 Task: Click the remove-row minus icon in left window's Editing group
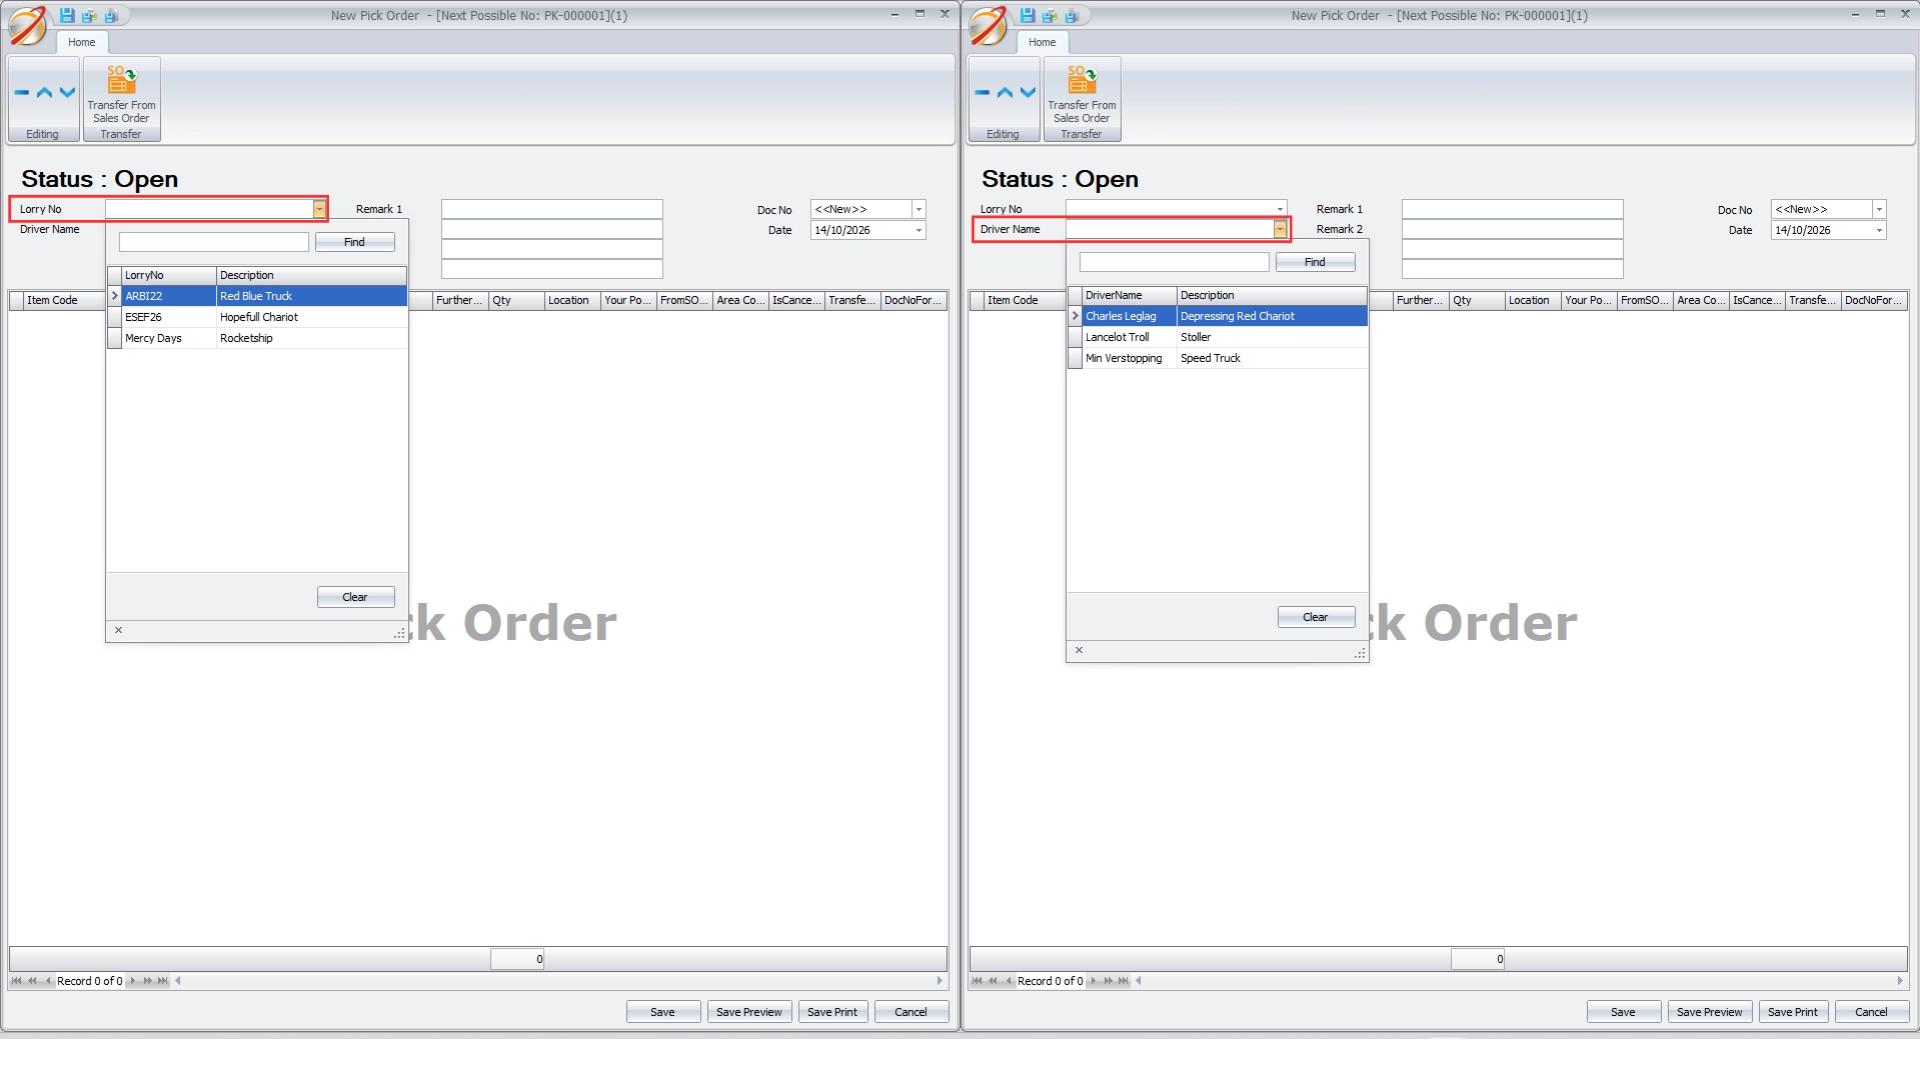click(21, 92)
